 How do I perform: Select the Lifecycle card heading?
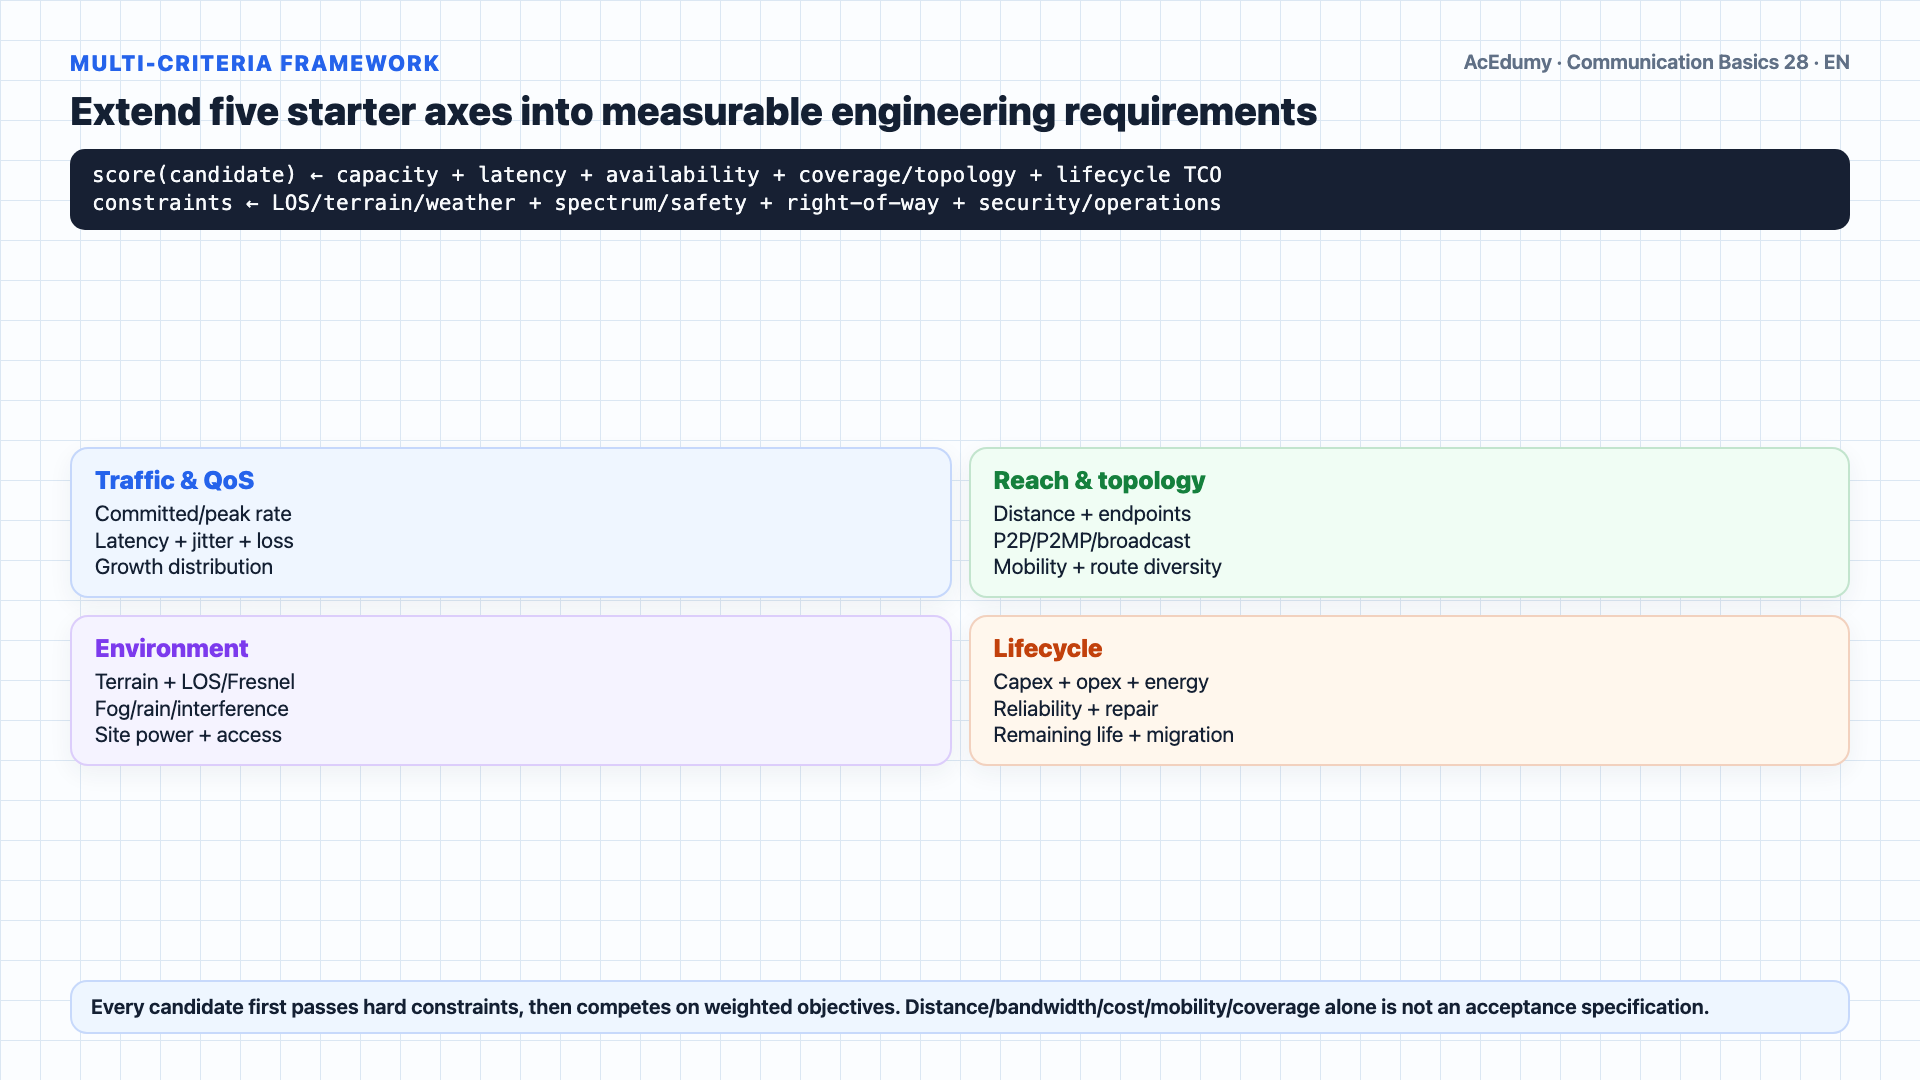[x=1047, y=649]
